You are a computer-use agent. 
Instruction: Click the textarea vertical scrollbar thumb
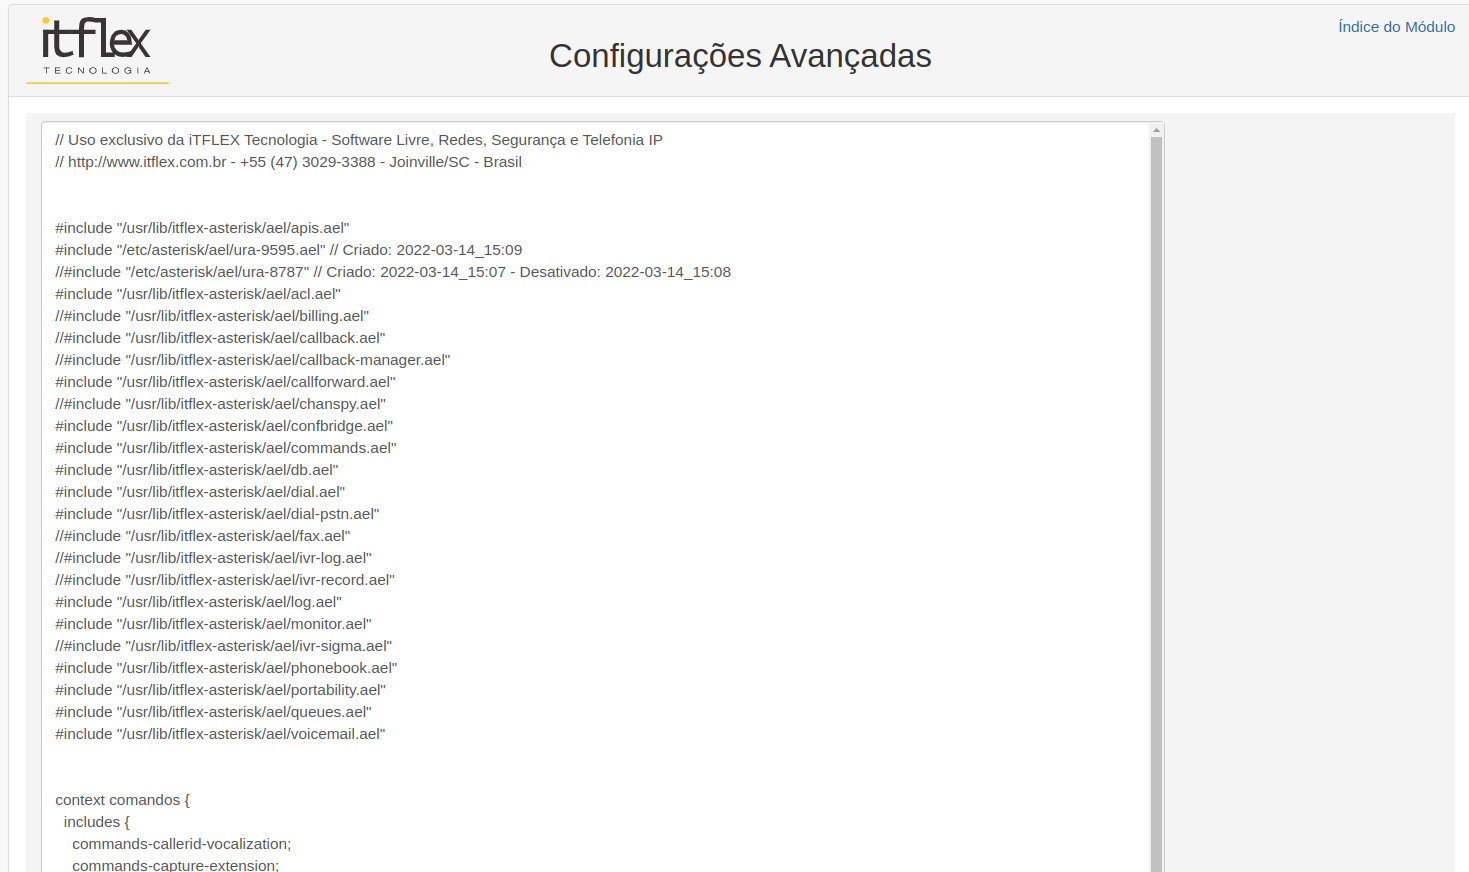coord(1157,504)
